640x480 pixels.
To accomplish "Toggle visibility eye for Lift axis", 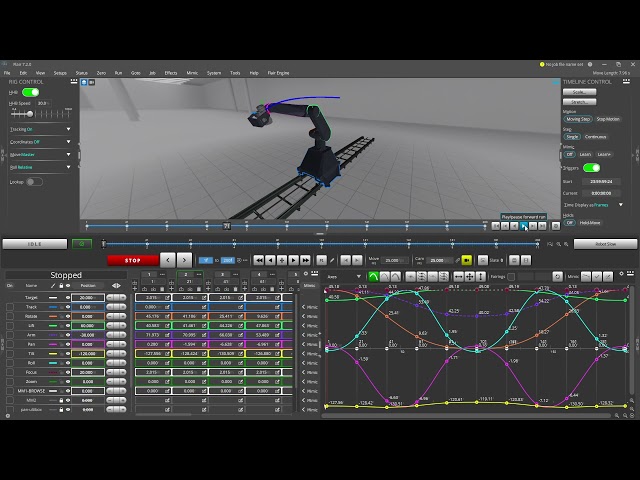I will point(68,326).
